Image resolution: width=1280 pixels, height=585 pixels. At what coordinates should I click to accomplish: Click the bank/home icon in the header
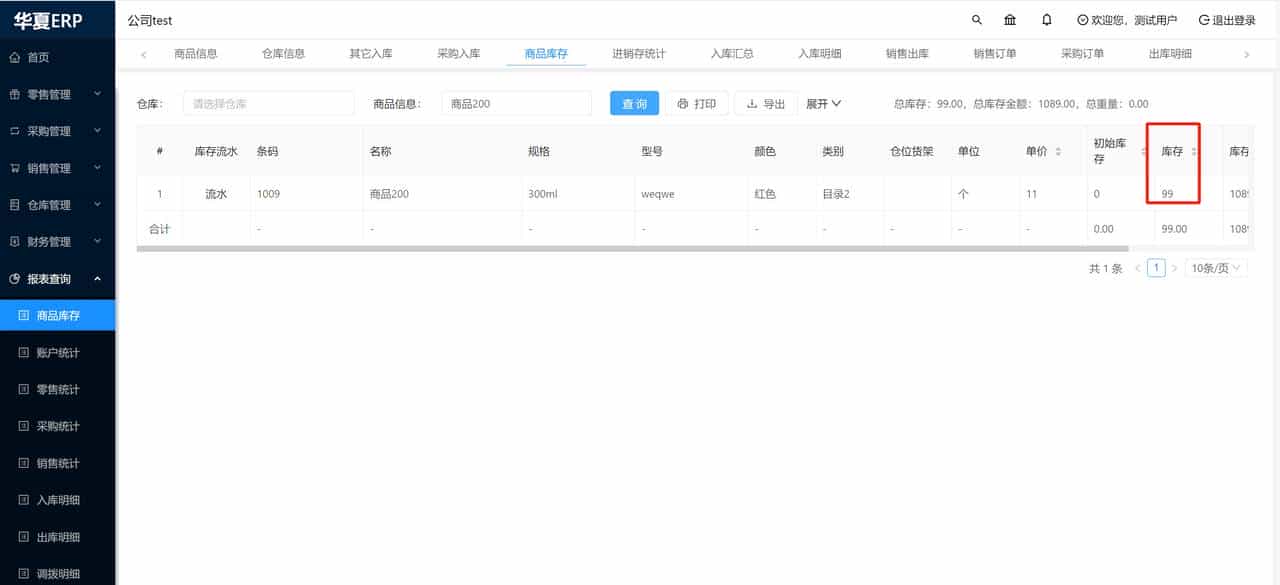1009,19
